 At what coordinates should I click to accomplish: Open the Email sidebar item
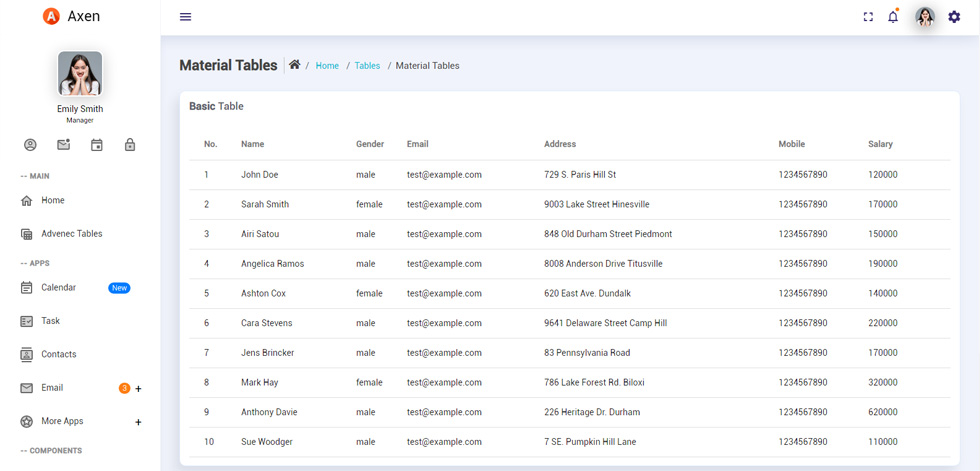pos(52,388)
